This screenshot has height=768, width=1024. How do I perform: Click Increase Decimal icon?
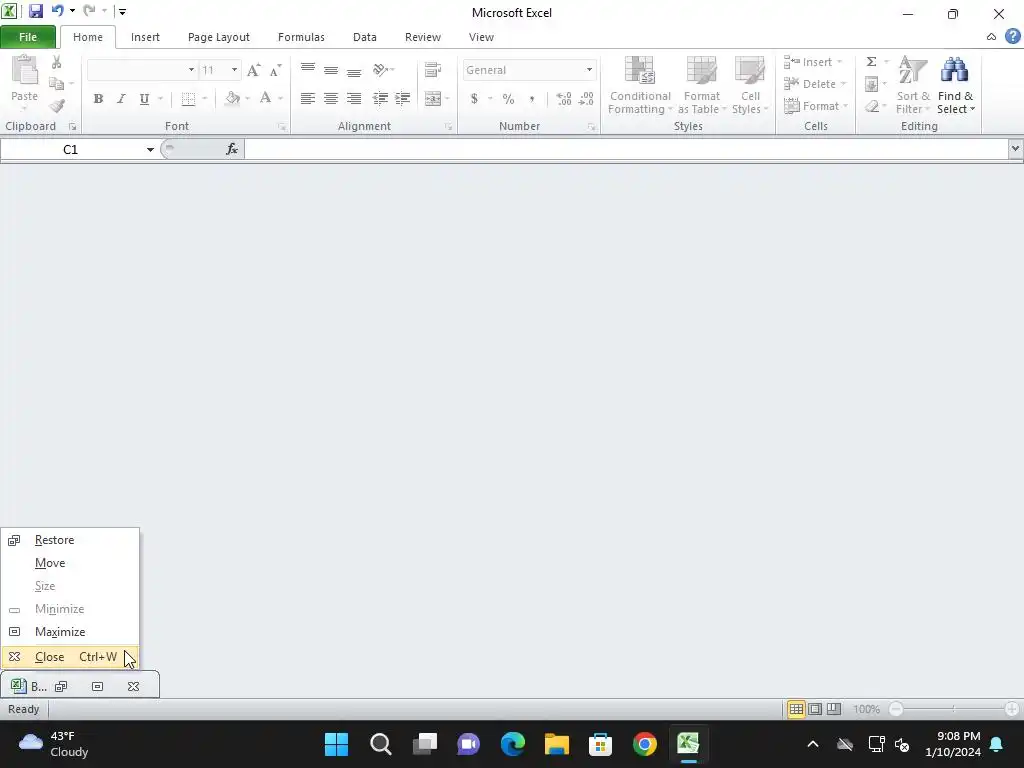point(564,99)
